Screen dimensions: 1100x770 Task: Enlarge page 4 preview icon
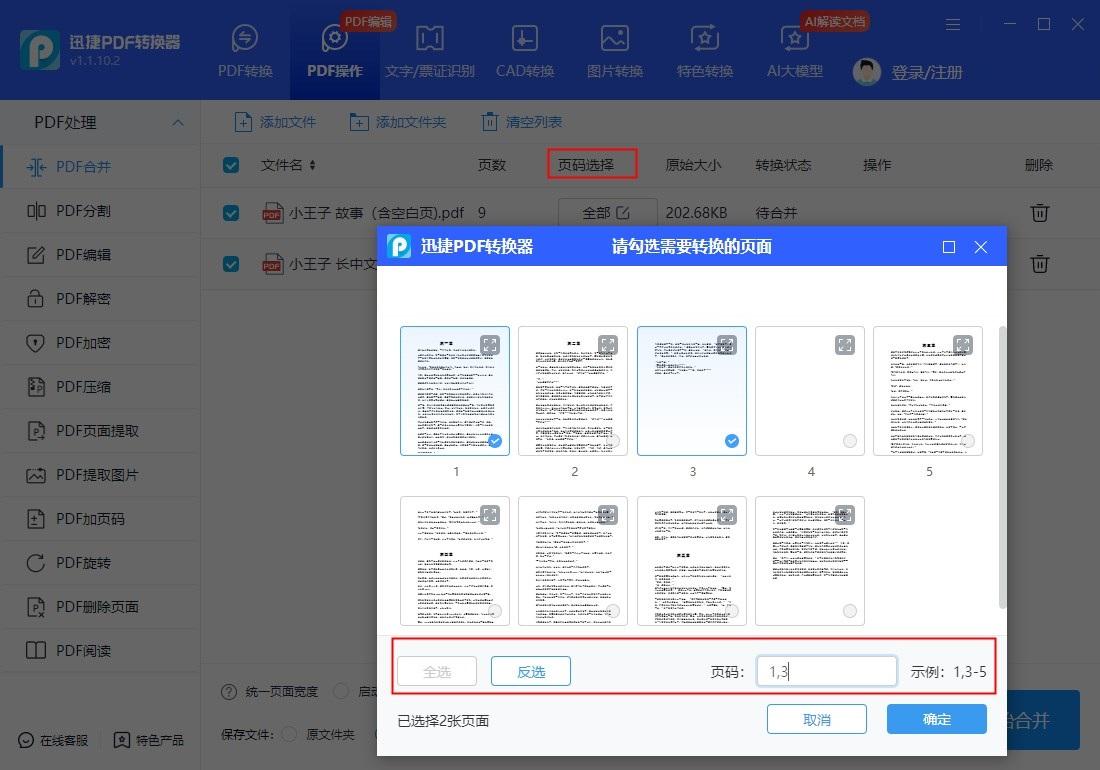tap(845, 344)
